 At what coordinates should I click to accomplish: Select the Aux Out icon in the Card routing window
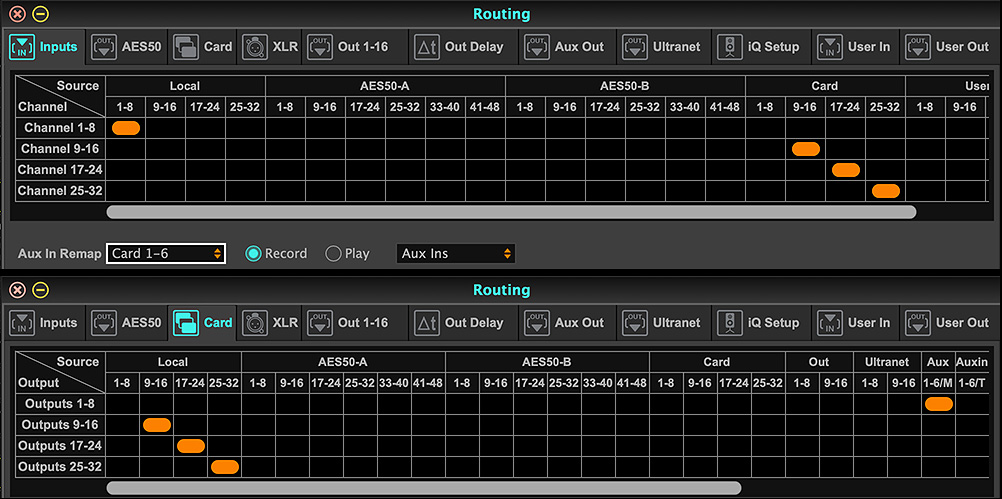(x=537, y=323)
